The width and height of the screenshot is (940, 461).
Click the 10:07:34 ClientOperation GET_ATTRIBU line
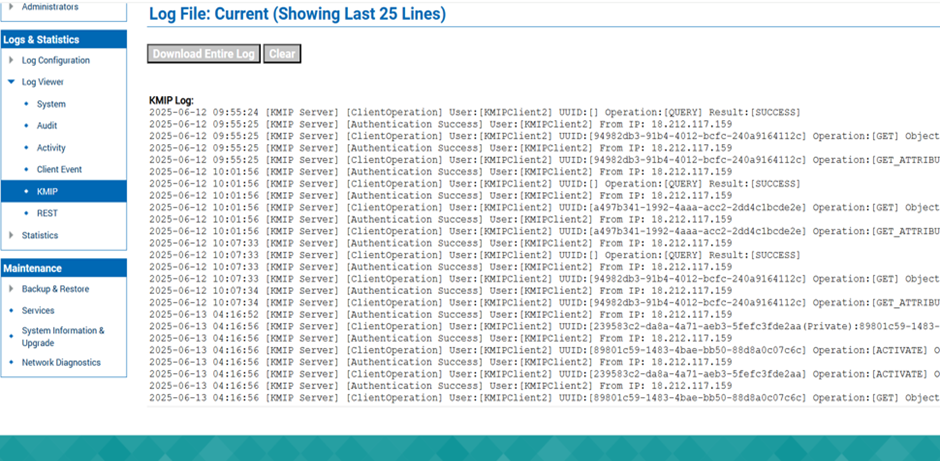pos(544,303)
